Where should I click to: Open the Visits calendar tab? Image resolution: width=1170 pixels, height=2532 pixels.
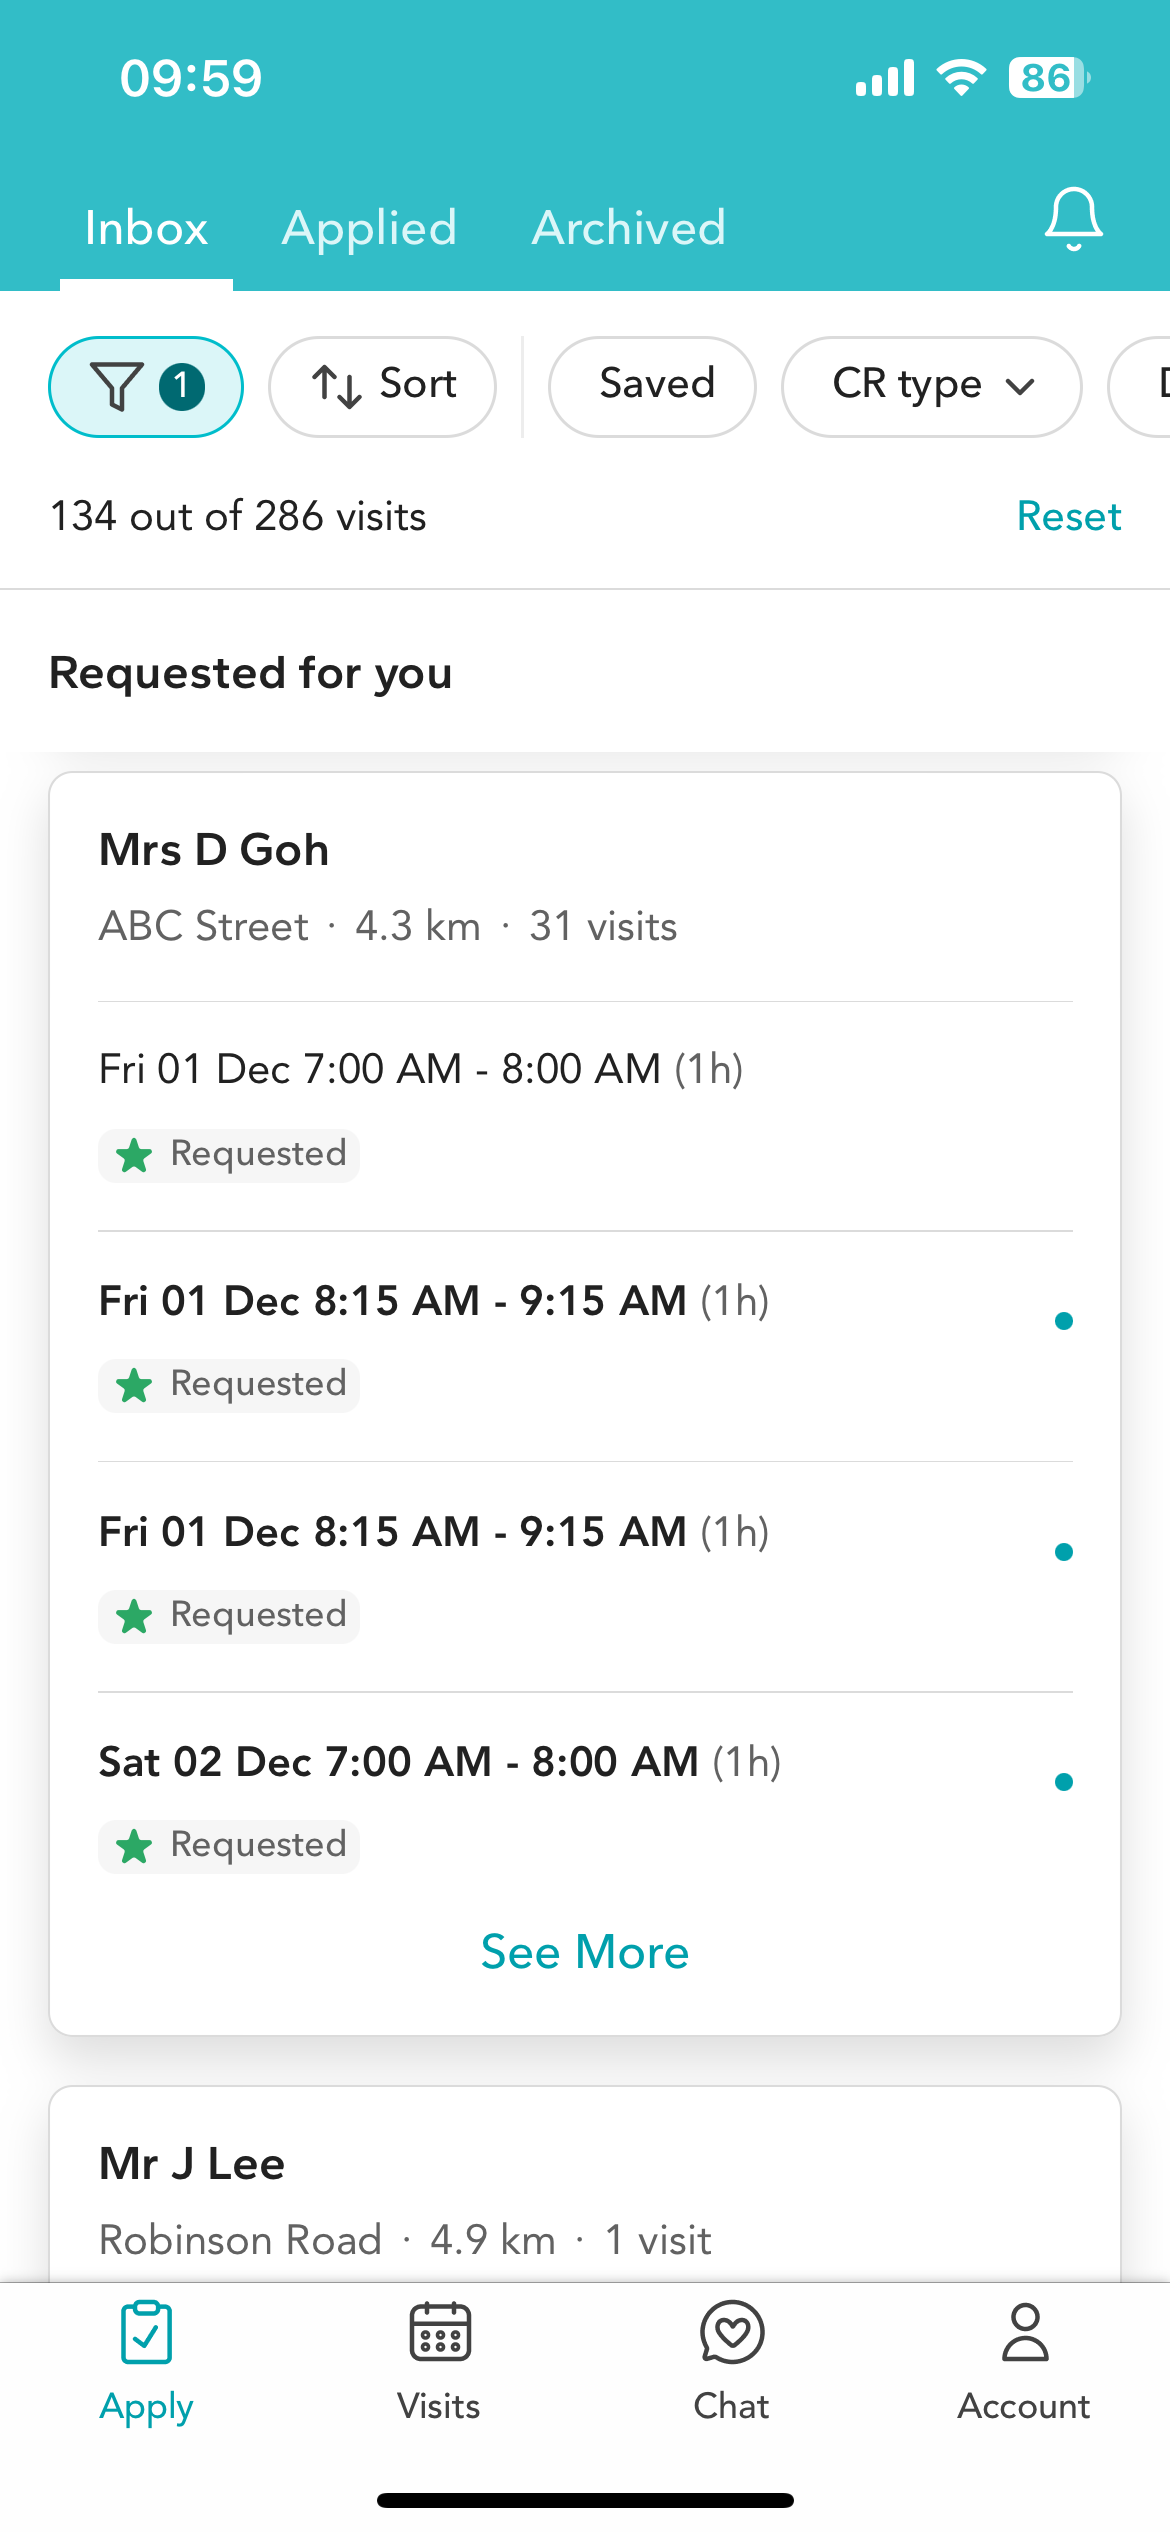click(439, 2361)
